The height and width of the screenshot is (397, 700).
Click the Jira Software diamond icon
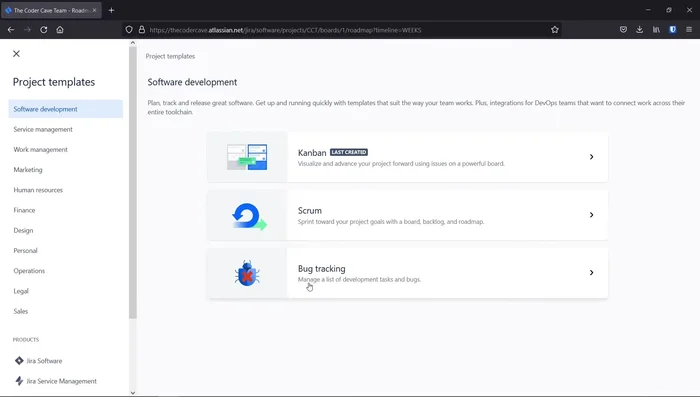(19, 360)
